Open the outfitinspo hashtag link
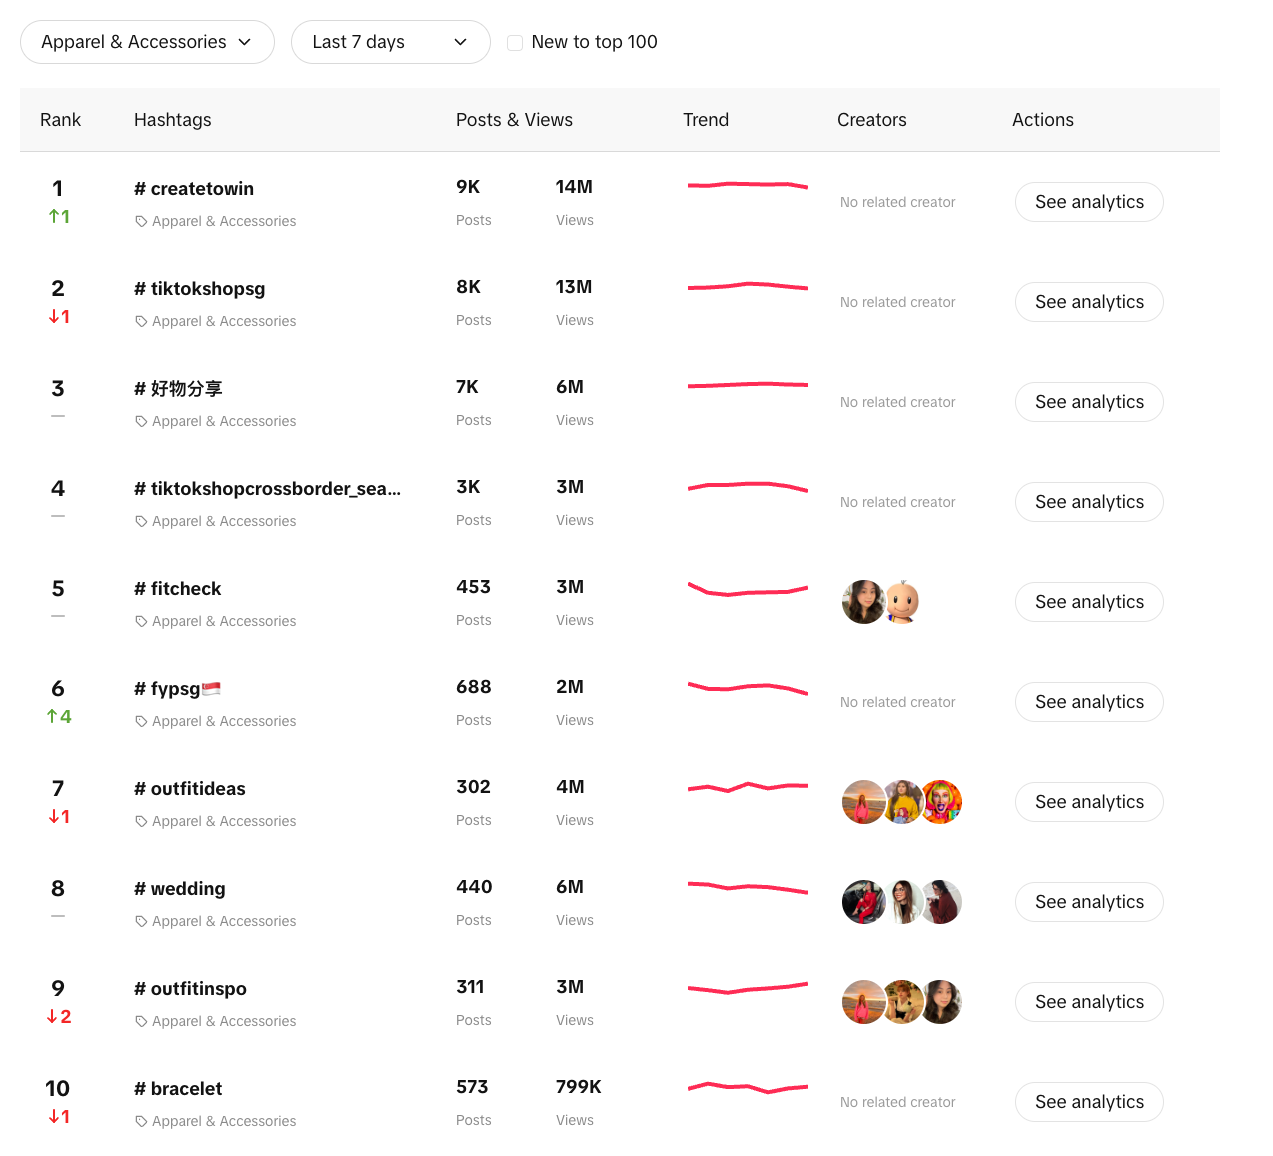The width and height of the screenshot is (1273, 1156). tap(198, 989)
